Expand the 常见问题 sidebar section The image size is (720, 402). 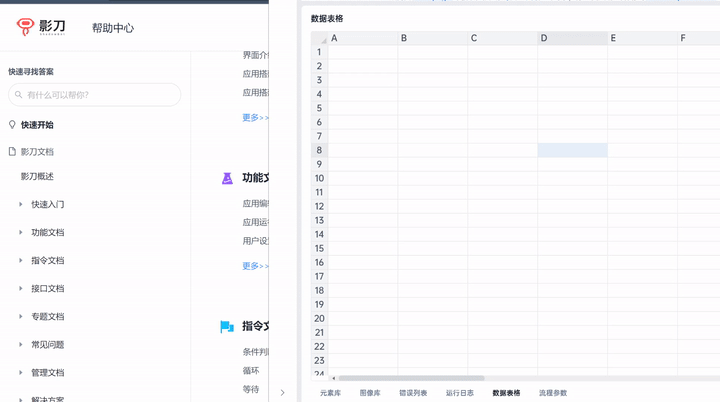click(21, 344)
